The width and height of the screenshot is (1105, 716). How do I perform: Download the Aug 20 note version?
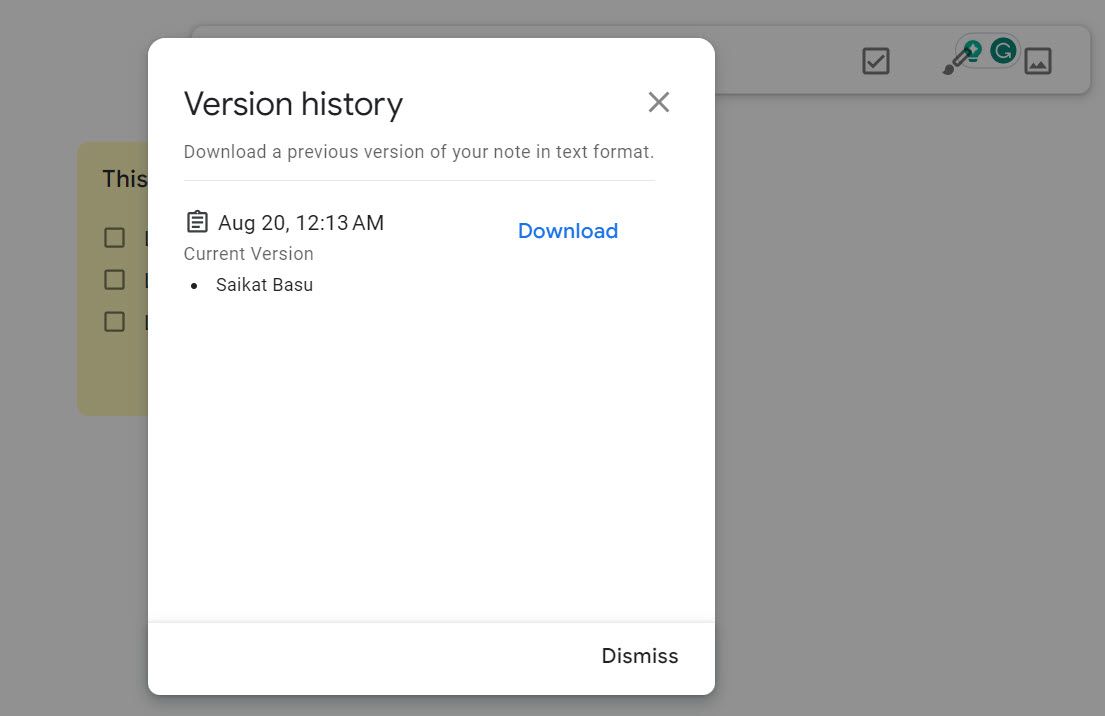pyautogui.click(x=567, y=230)
